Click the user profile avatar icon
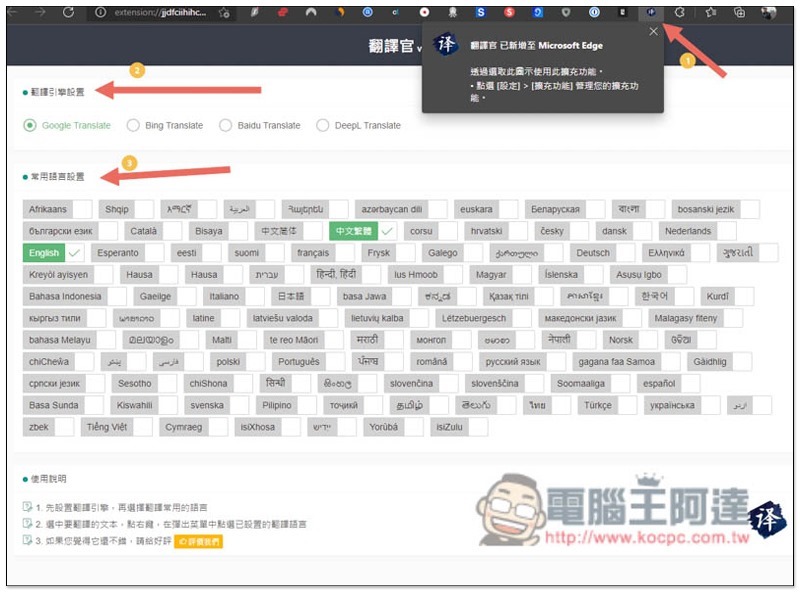Viewport: 800px width, 593px height. point(769,13)
